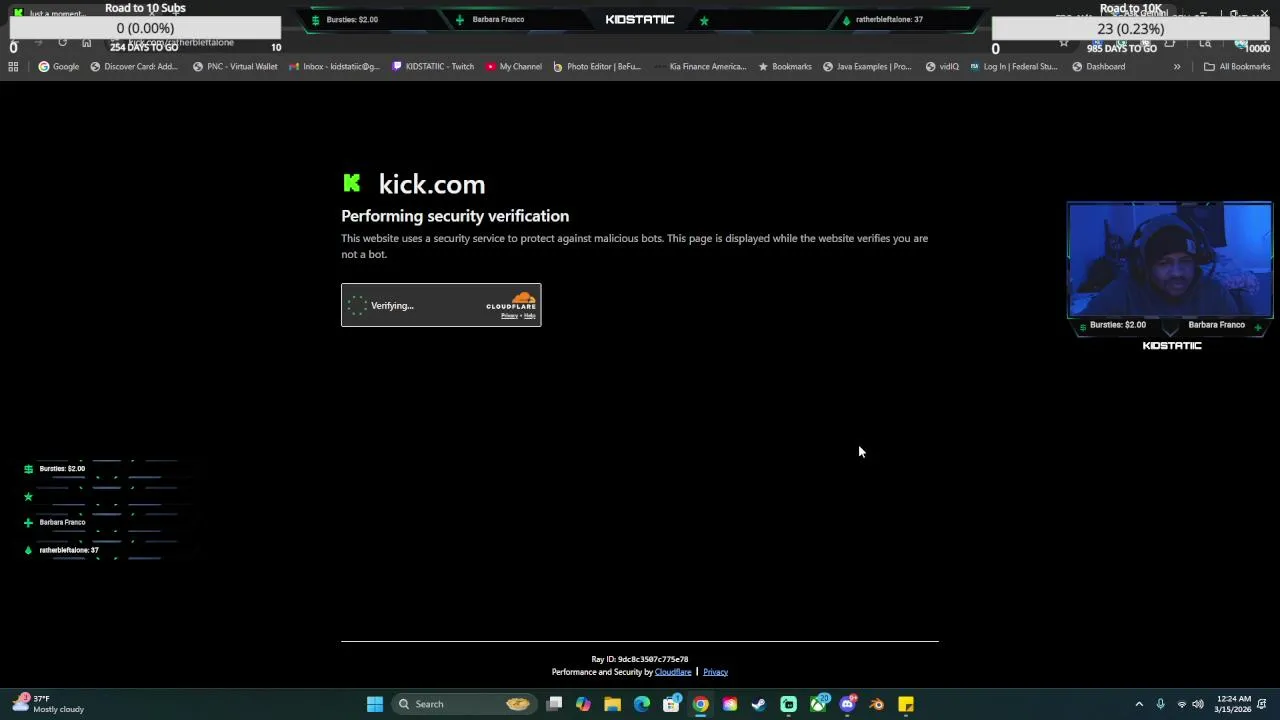Click the Cloudflare logo in verification widget
Viewport: 1280px width, 720px height.
coord(511,301)
